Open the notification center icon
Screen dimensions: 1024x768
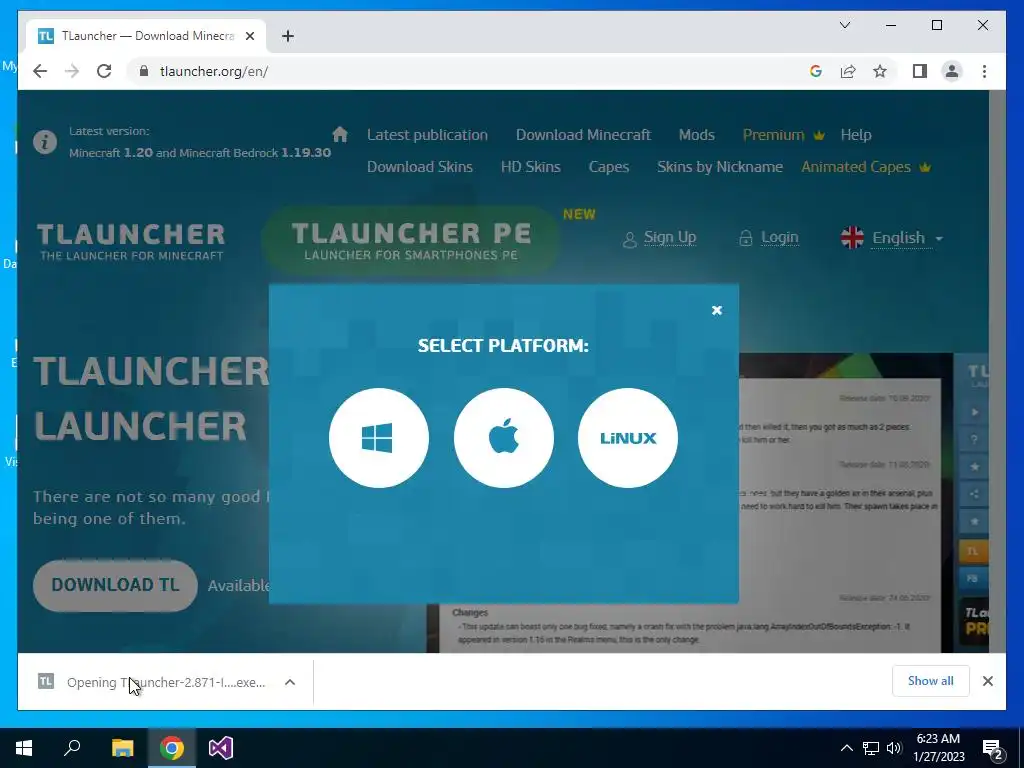pyautogui.click(x=993, y=749)
